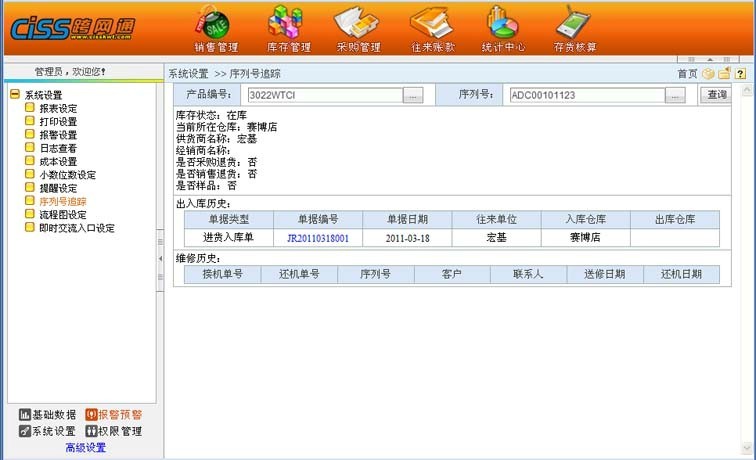756x460 pixels.
Task: Open 报警预警 alarm warning section
Action: point(113,415)
